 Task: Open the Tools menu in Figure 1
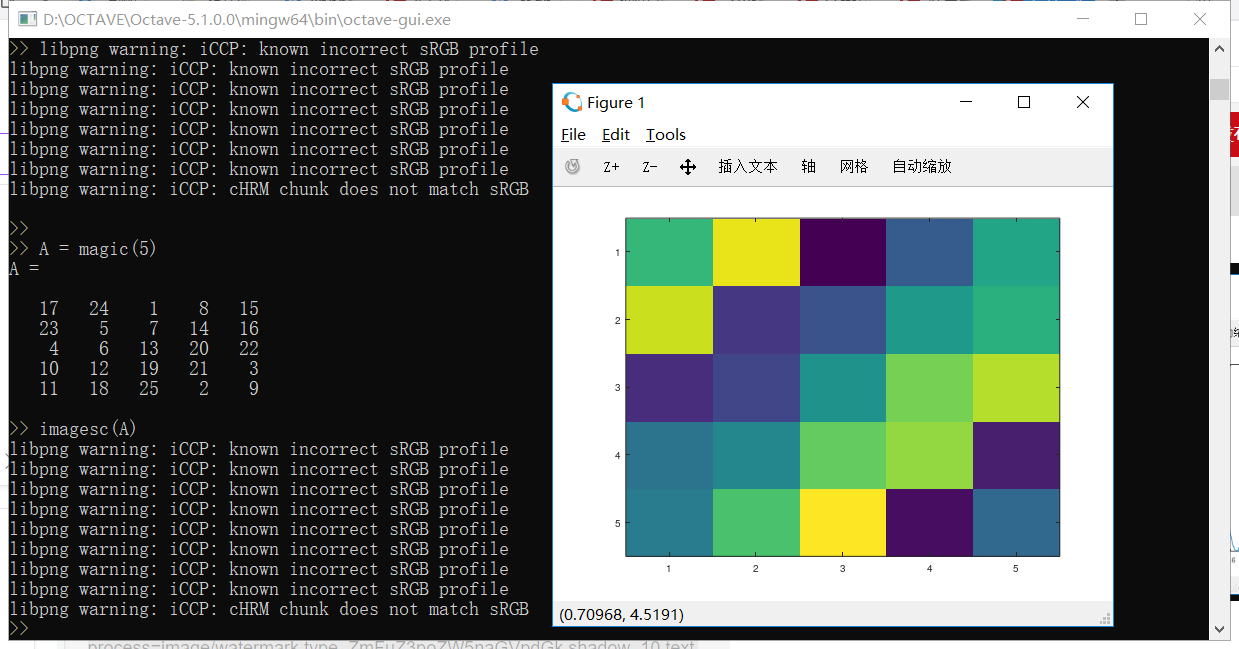[x=666, y=135]
